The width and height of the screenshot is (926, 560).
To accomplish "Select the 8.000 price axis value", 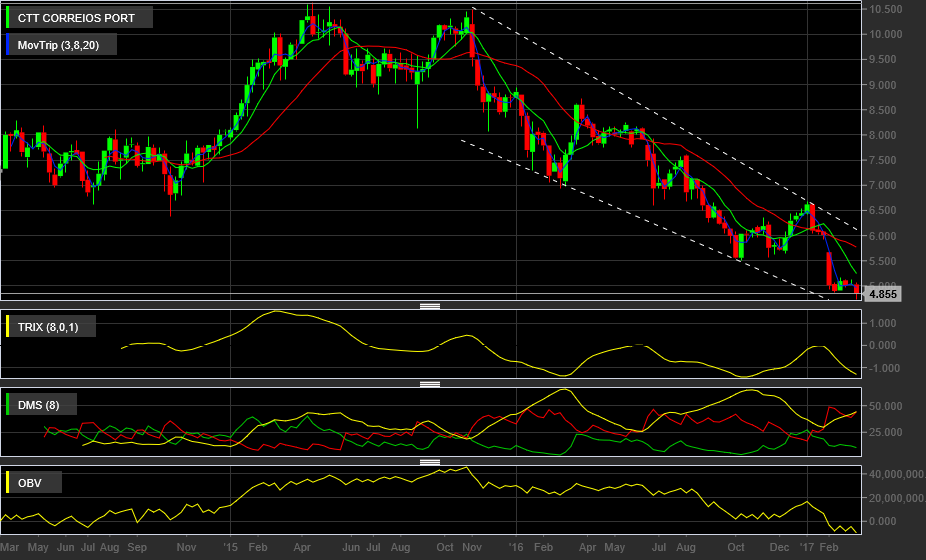I will click(885, 135).
